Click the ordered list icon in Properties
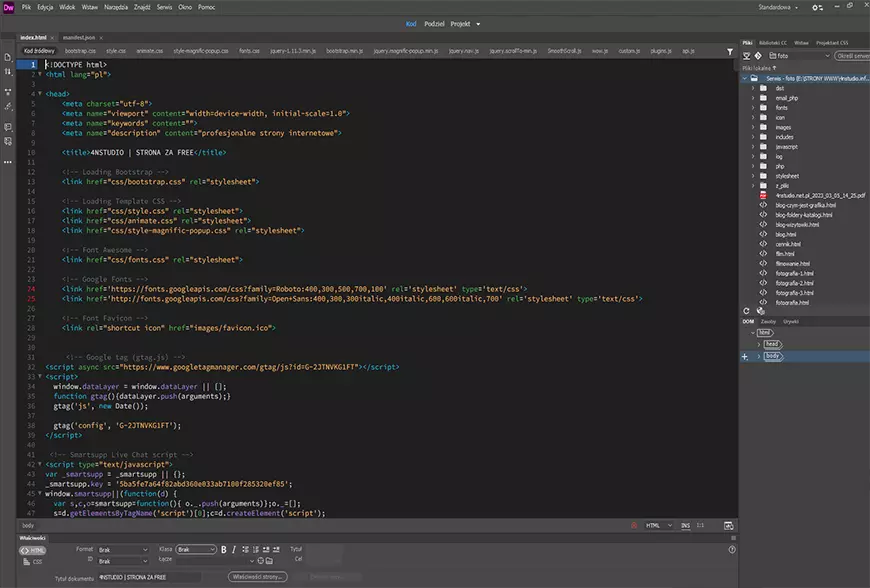Image resolution: width=870 pixels, height=588 pixels. pyautogui.click(x=256, y=549)
